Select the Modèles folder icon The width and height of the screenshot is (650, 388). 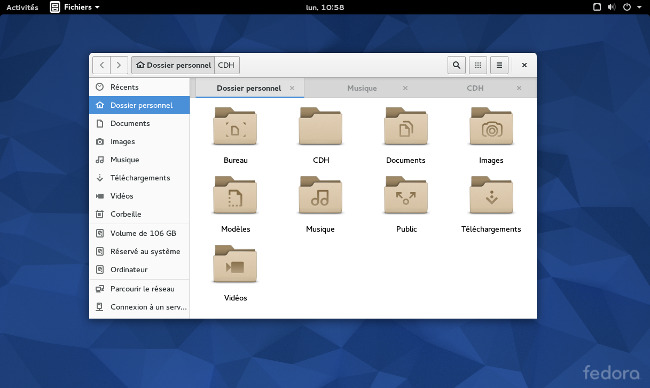235,195
